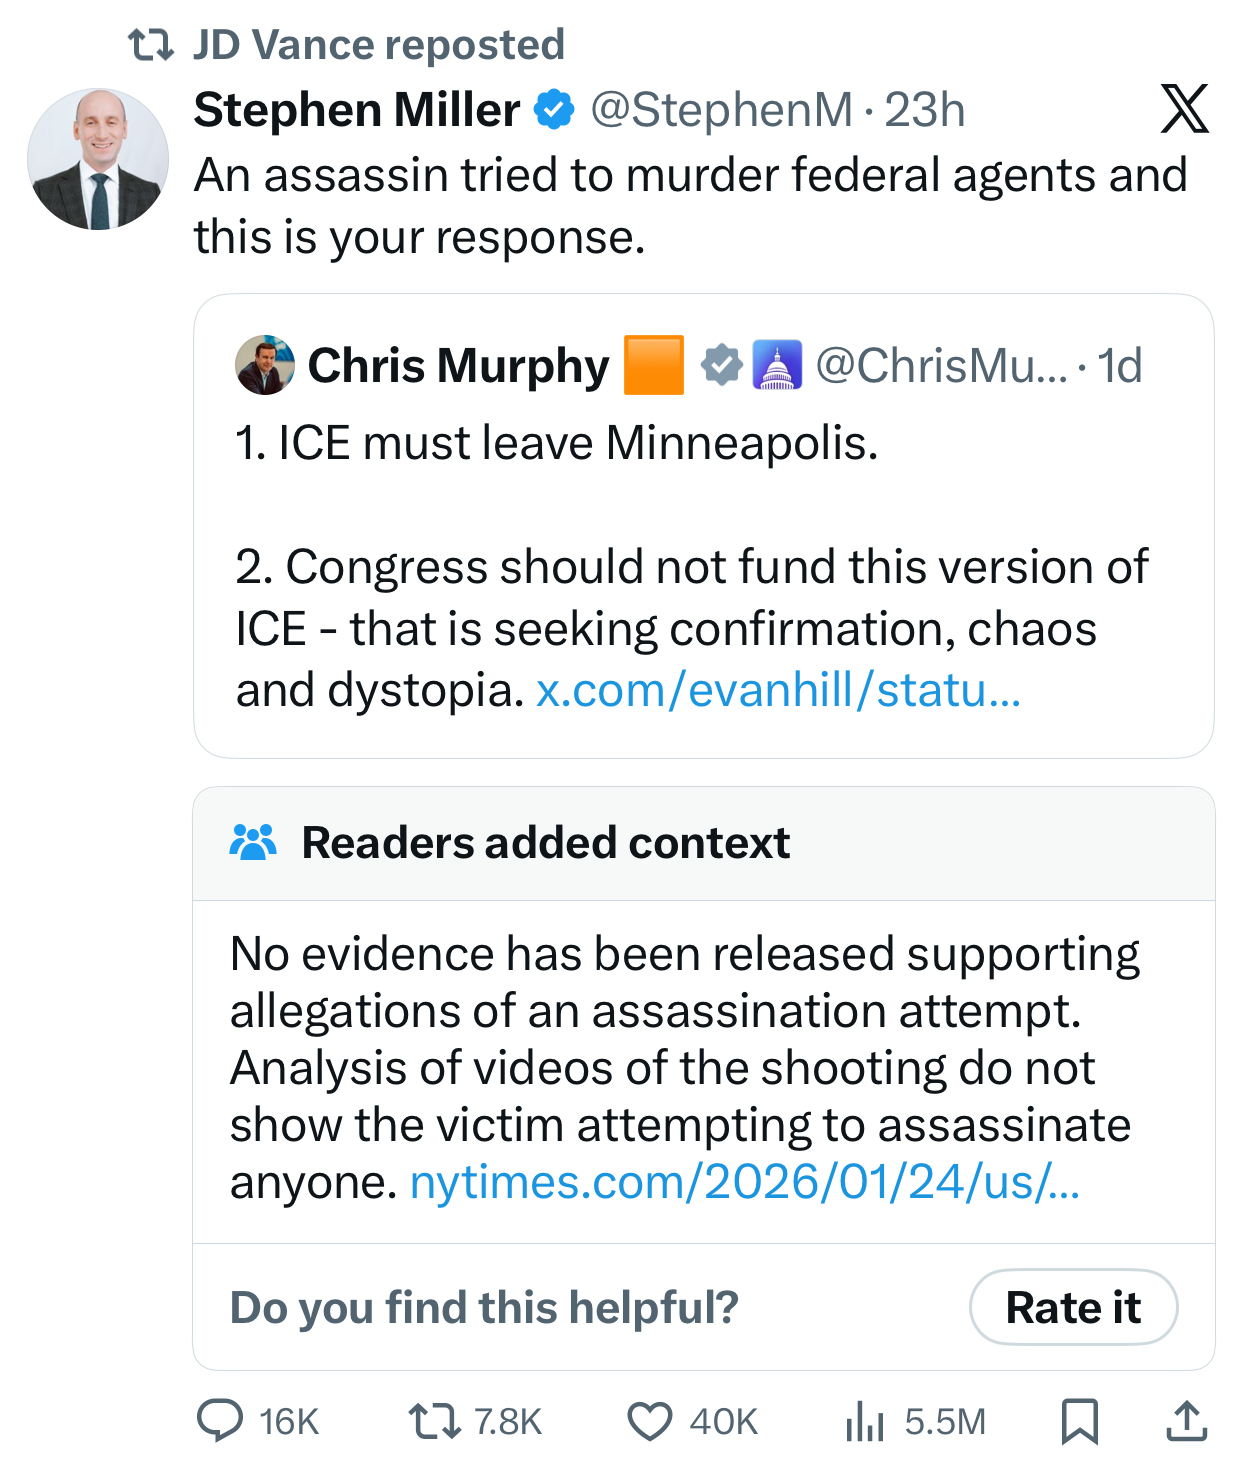The image size is (1242, 1466).
Task: Tap the share upload icon
Action: (x=1186, y=1420)
